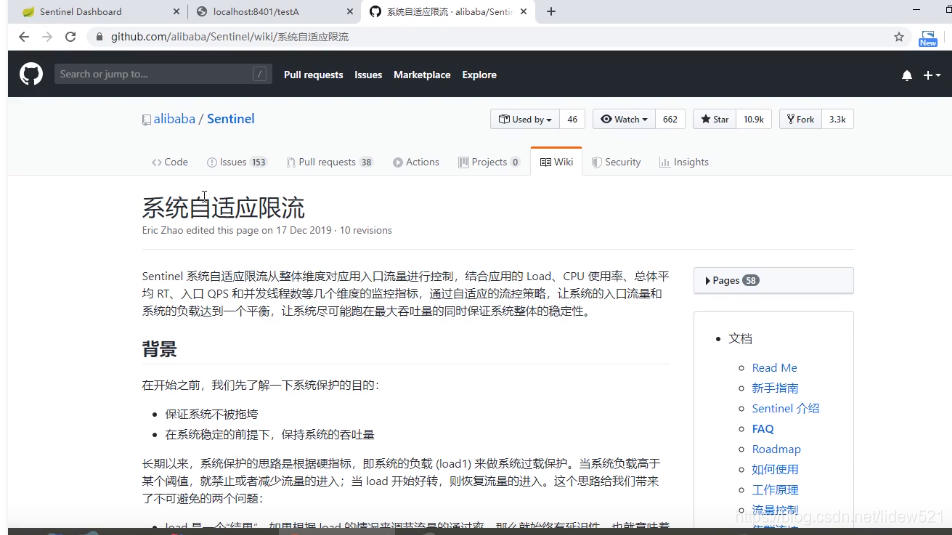Switch to localhost:8401/testA tab
Image resolution: width=952 pixels, height=535 pixels.
tap(275, 12)
